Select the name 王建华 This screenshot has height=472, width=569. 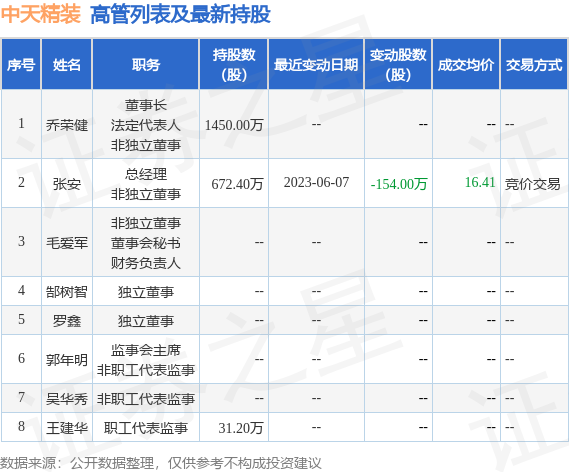[x=67, y=428]
